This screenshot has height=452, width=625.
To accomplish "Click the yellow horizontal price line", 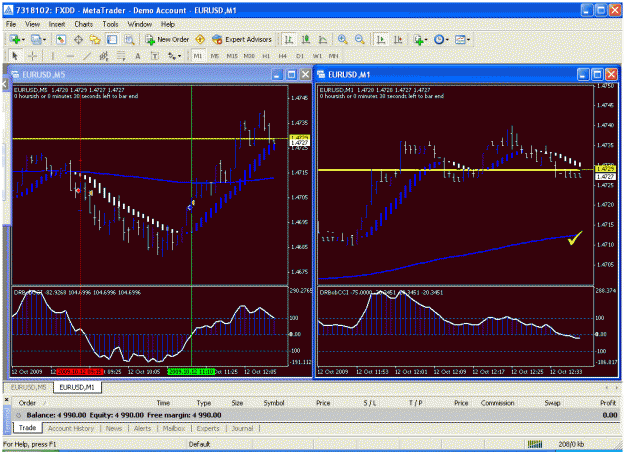I will pos(454,170).
